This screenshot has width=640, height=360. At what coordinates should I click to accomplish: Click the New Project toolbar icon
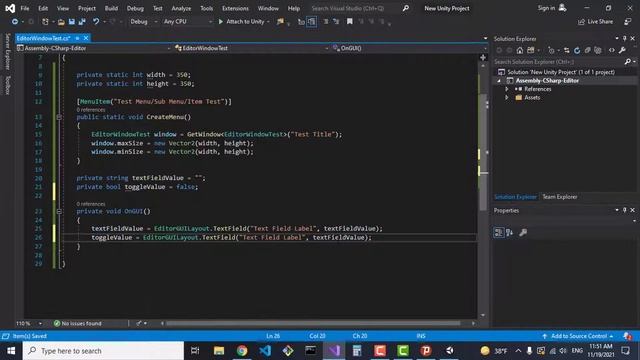[45, 22]
